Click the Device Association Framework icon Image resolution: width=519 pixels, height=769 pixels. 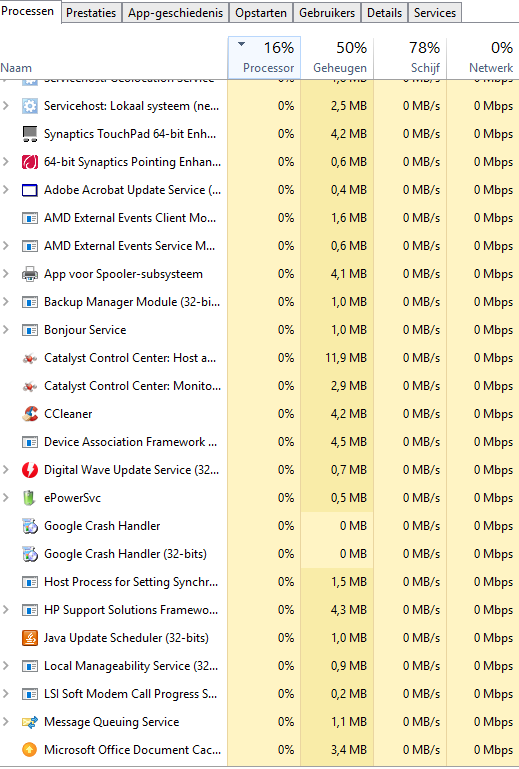click(x=30, y=442)
